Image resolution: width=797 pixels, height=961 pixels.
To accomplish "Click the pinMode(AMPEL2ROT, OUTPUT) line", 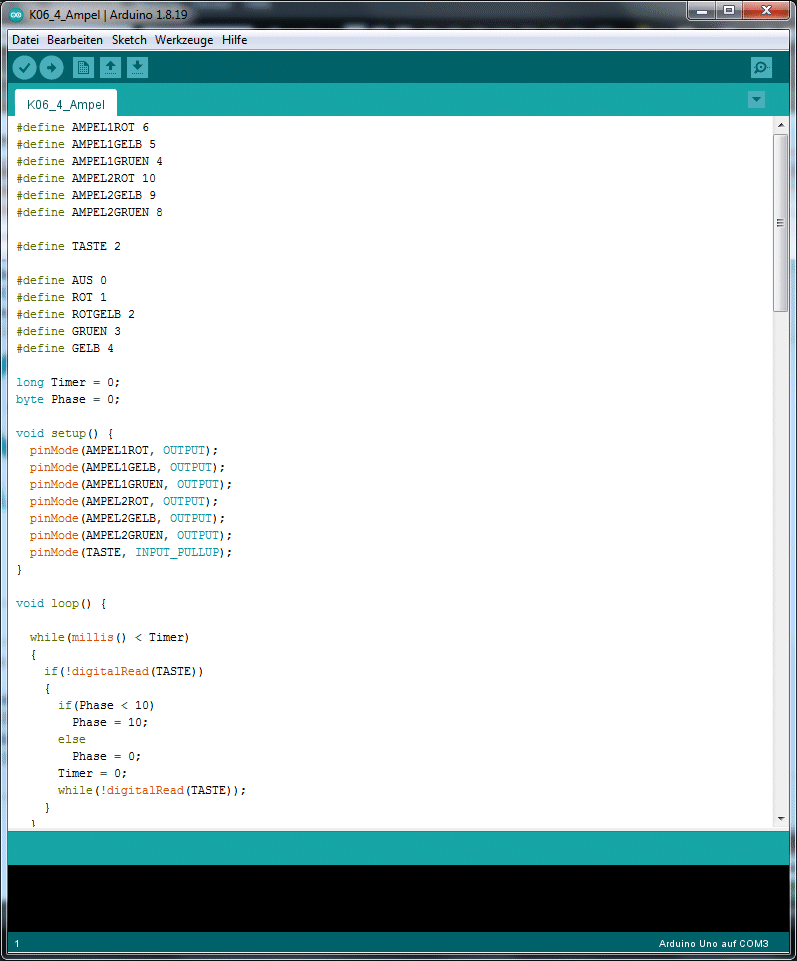I will click(124, 501).
